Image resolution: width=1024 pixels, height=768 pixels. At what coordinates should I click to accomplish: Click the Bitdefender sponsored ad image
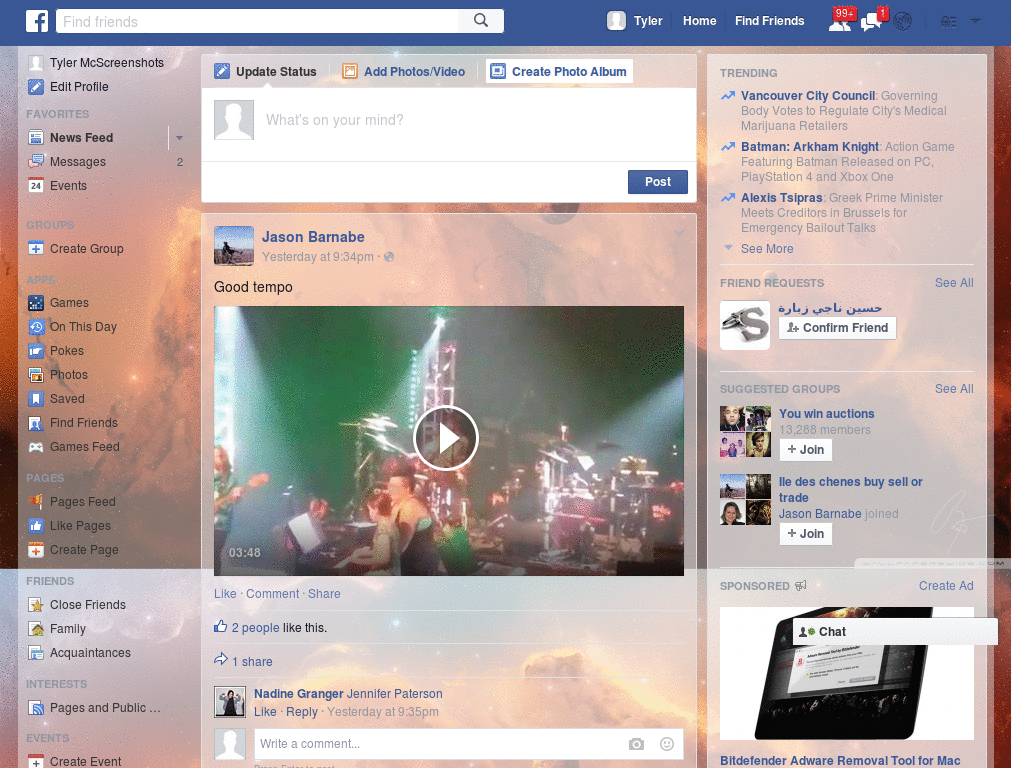coord(846,674)
